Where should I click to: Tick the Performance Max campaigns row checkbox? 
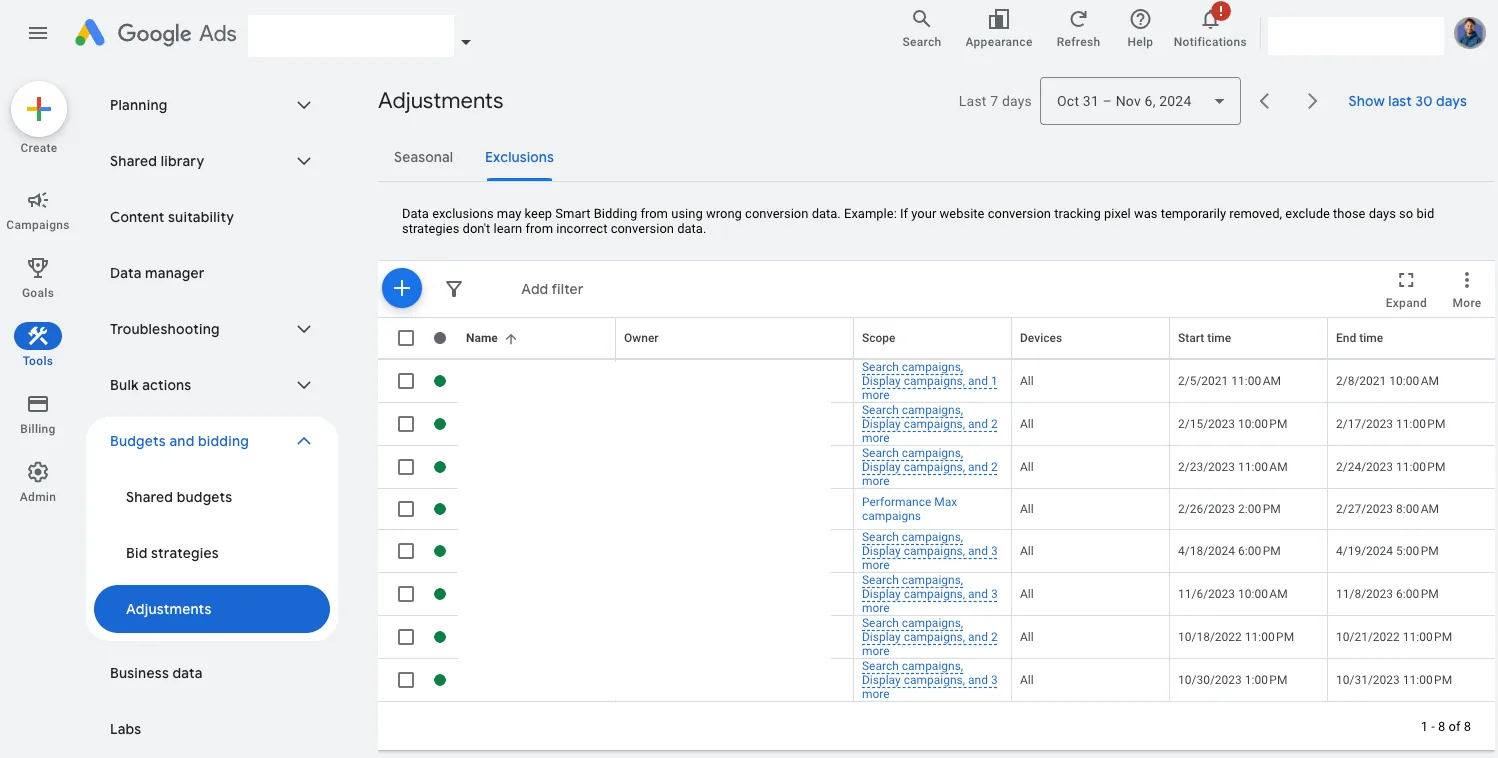[406, 509]
